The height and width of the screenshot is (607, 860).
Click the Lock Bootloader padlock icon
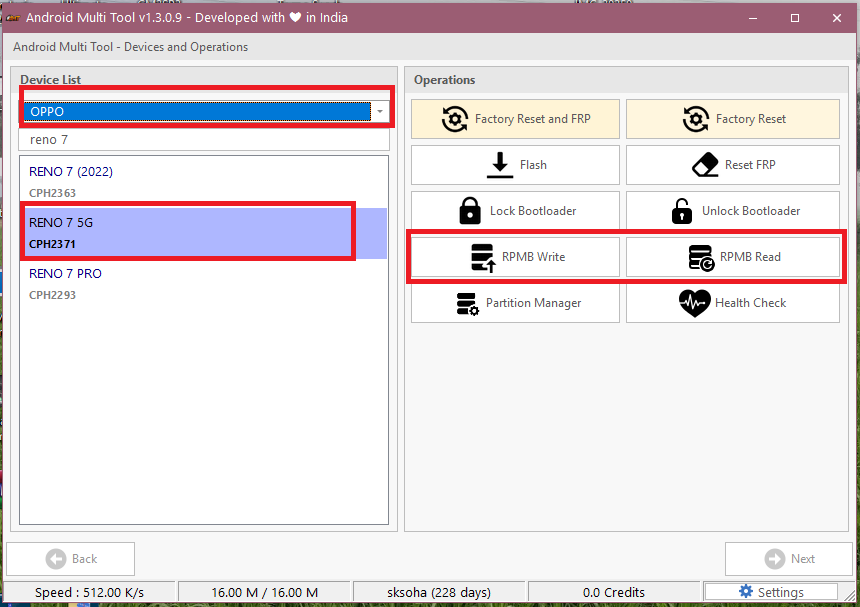(469, 211)
